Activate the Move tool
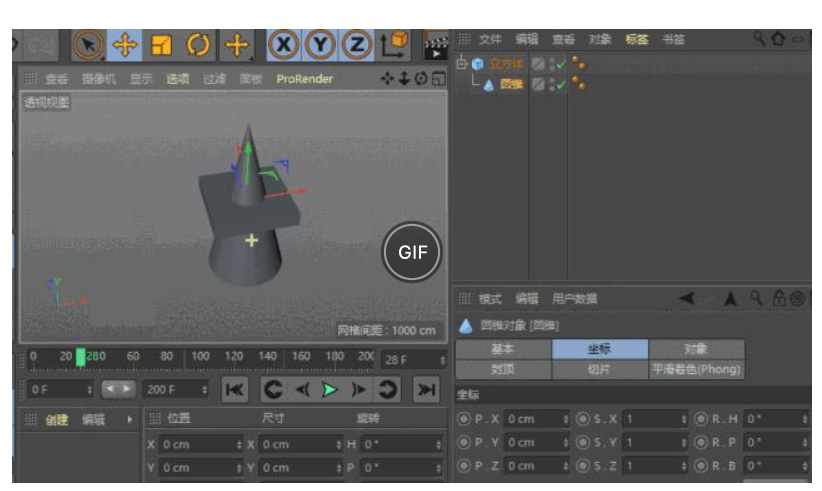Screen dimensions: 822x491 124,45
